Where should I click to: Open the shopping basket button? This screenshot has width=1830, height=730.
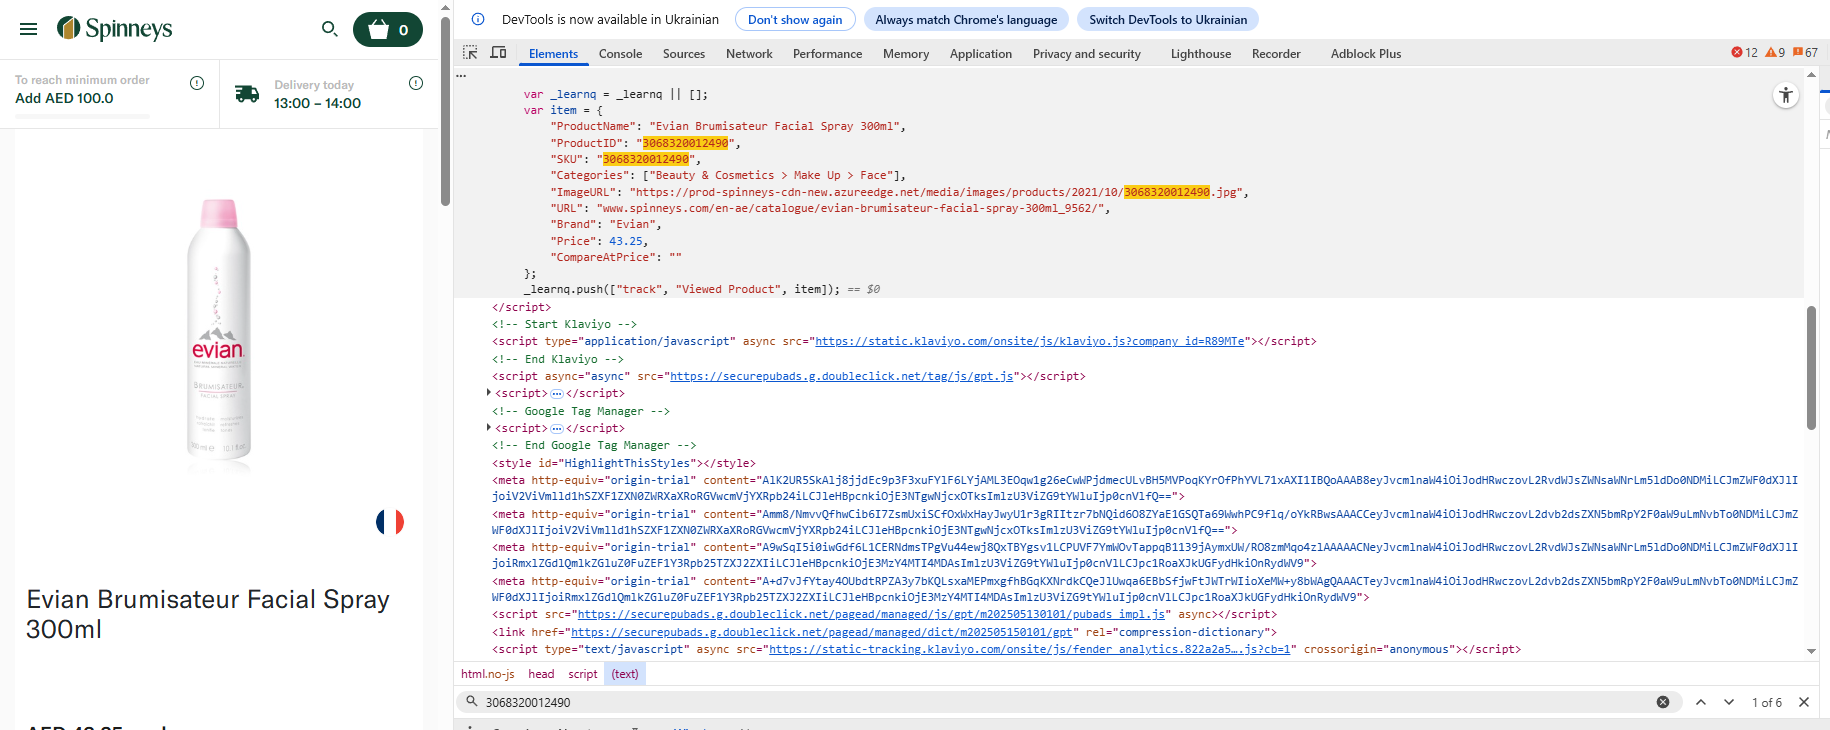(388, 30)
